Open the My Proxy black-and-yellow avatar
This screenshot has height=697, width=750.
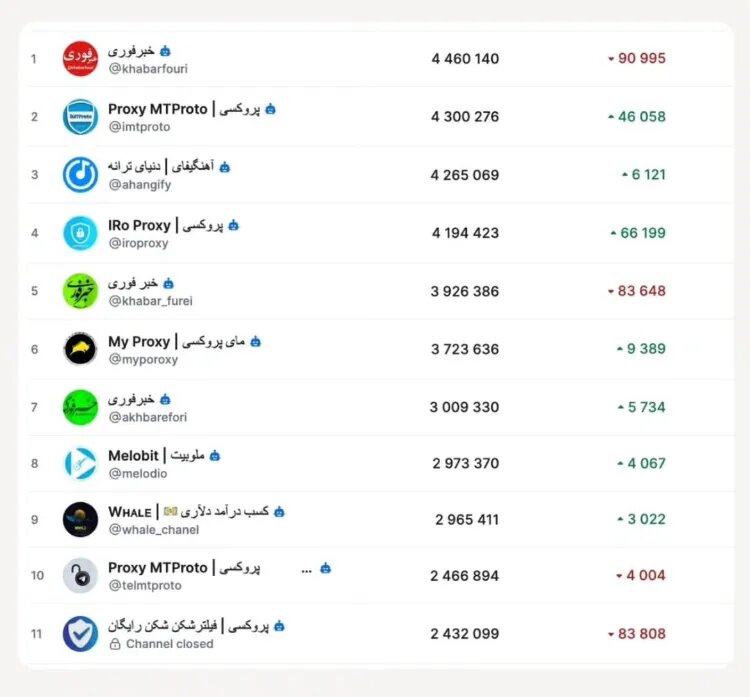click(80, 349)
